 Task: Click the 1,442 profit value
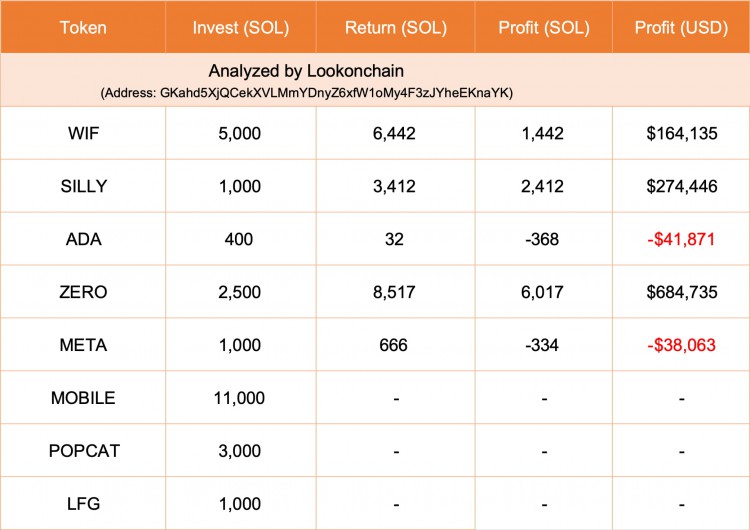[542, 133]
